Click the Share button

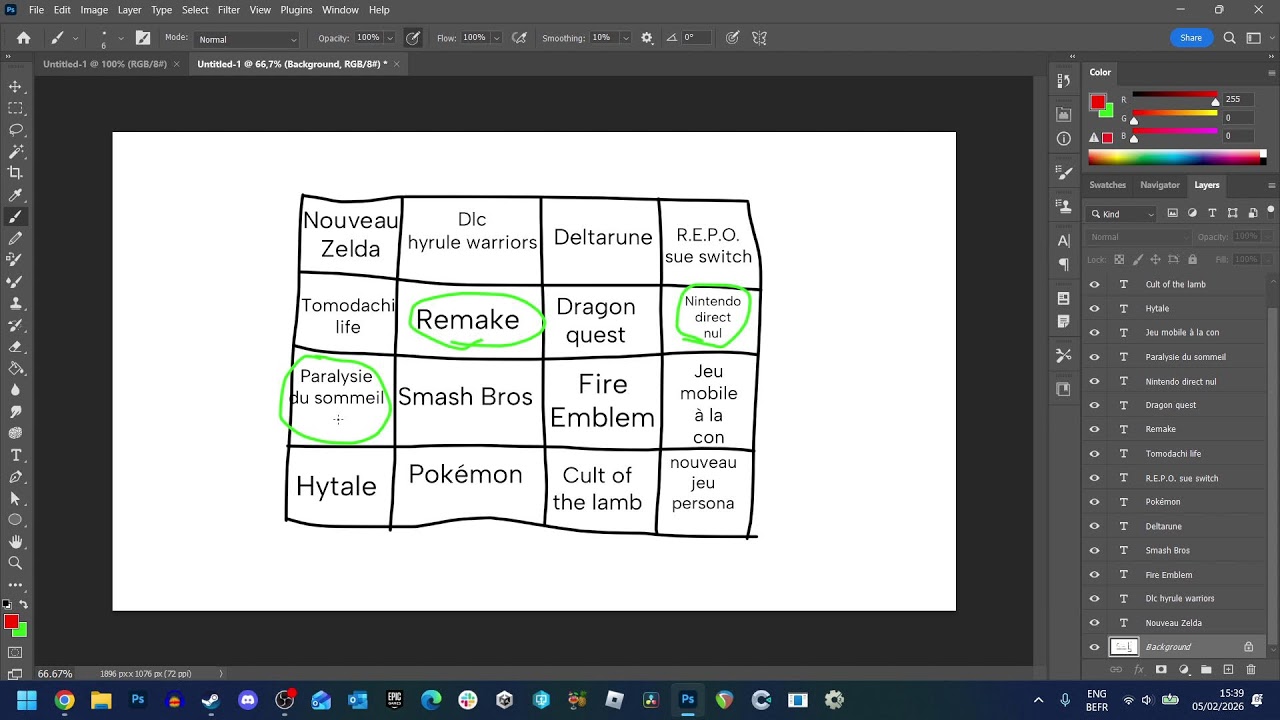tap(1191, 38)
